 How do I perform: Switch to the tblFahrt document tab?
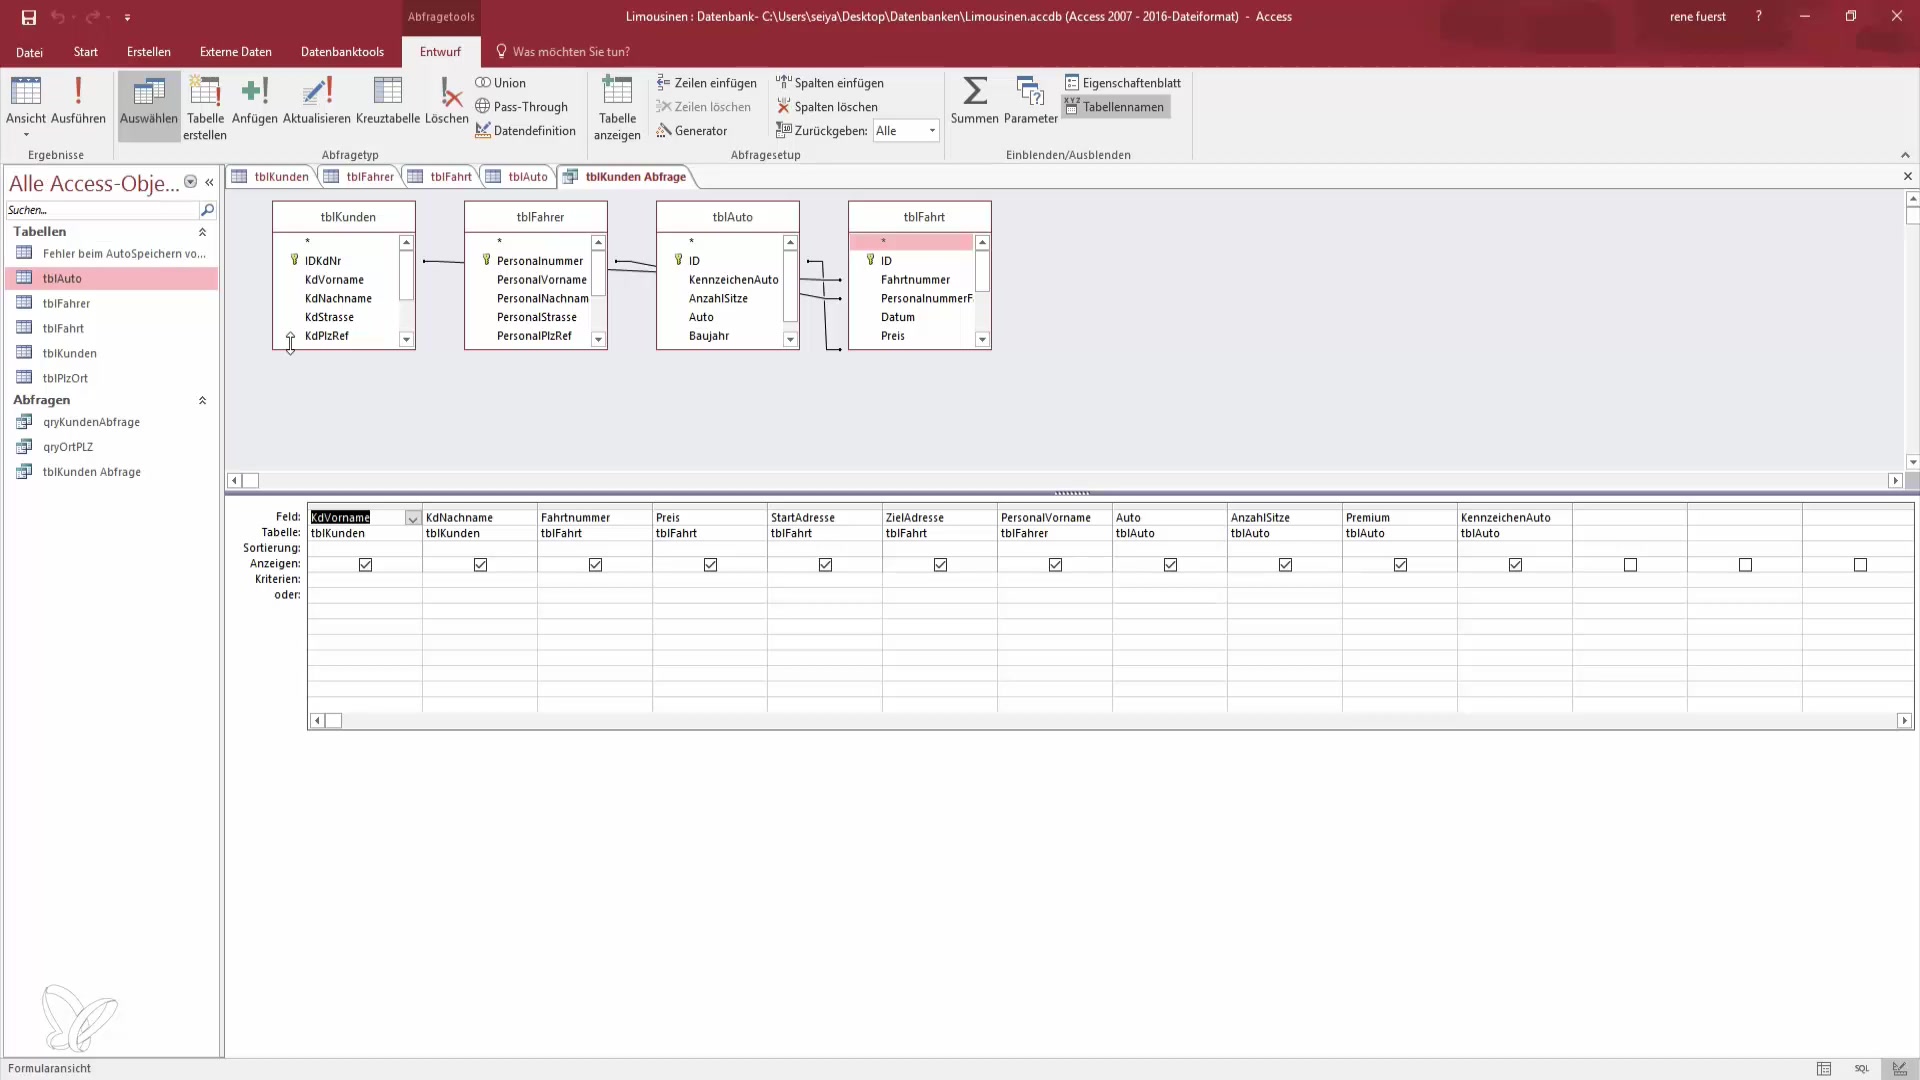[x=450, y=177]
